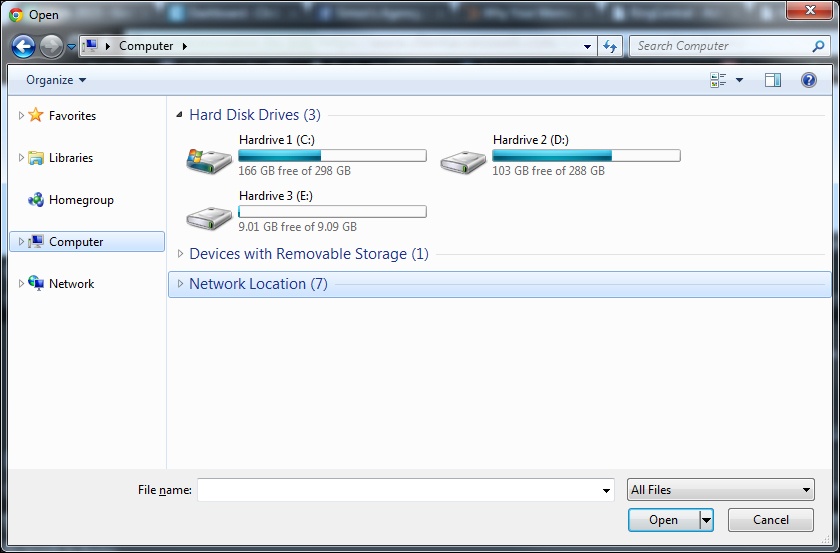Open the All Files type dropdown
Screen dimensions: 840x553
coord(720,490)
